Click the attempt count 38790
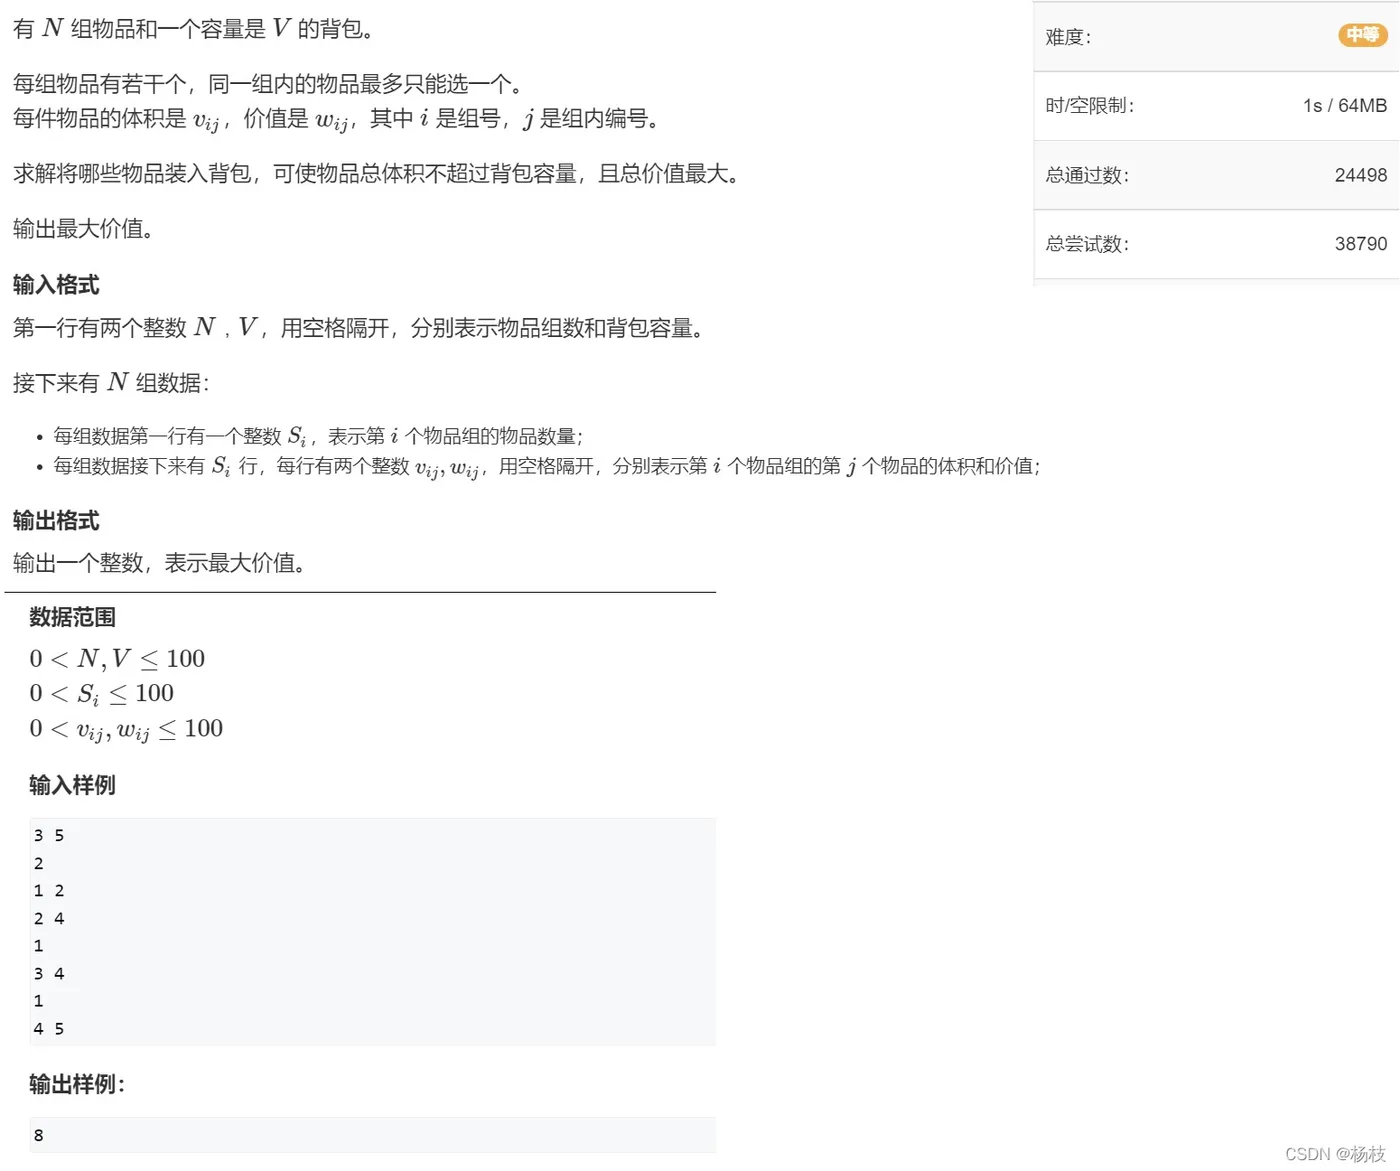The image size is (1400, 1171). click(1361, 244)
